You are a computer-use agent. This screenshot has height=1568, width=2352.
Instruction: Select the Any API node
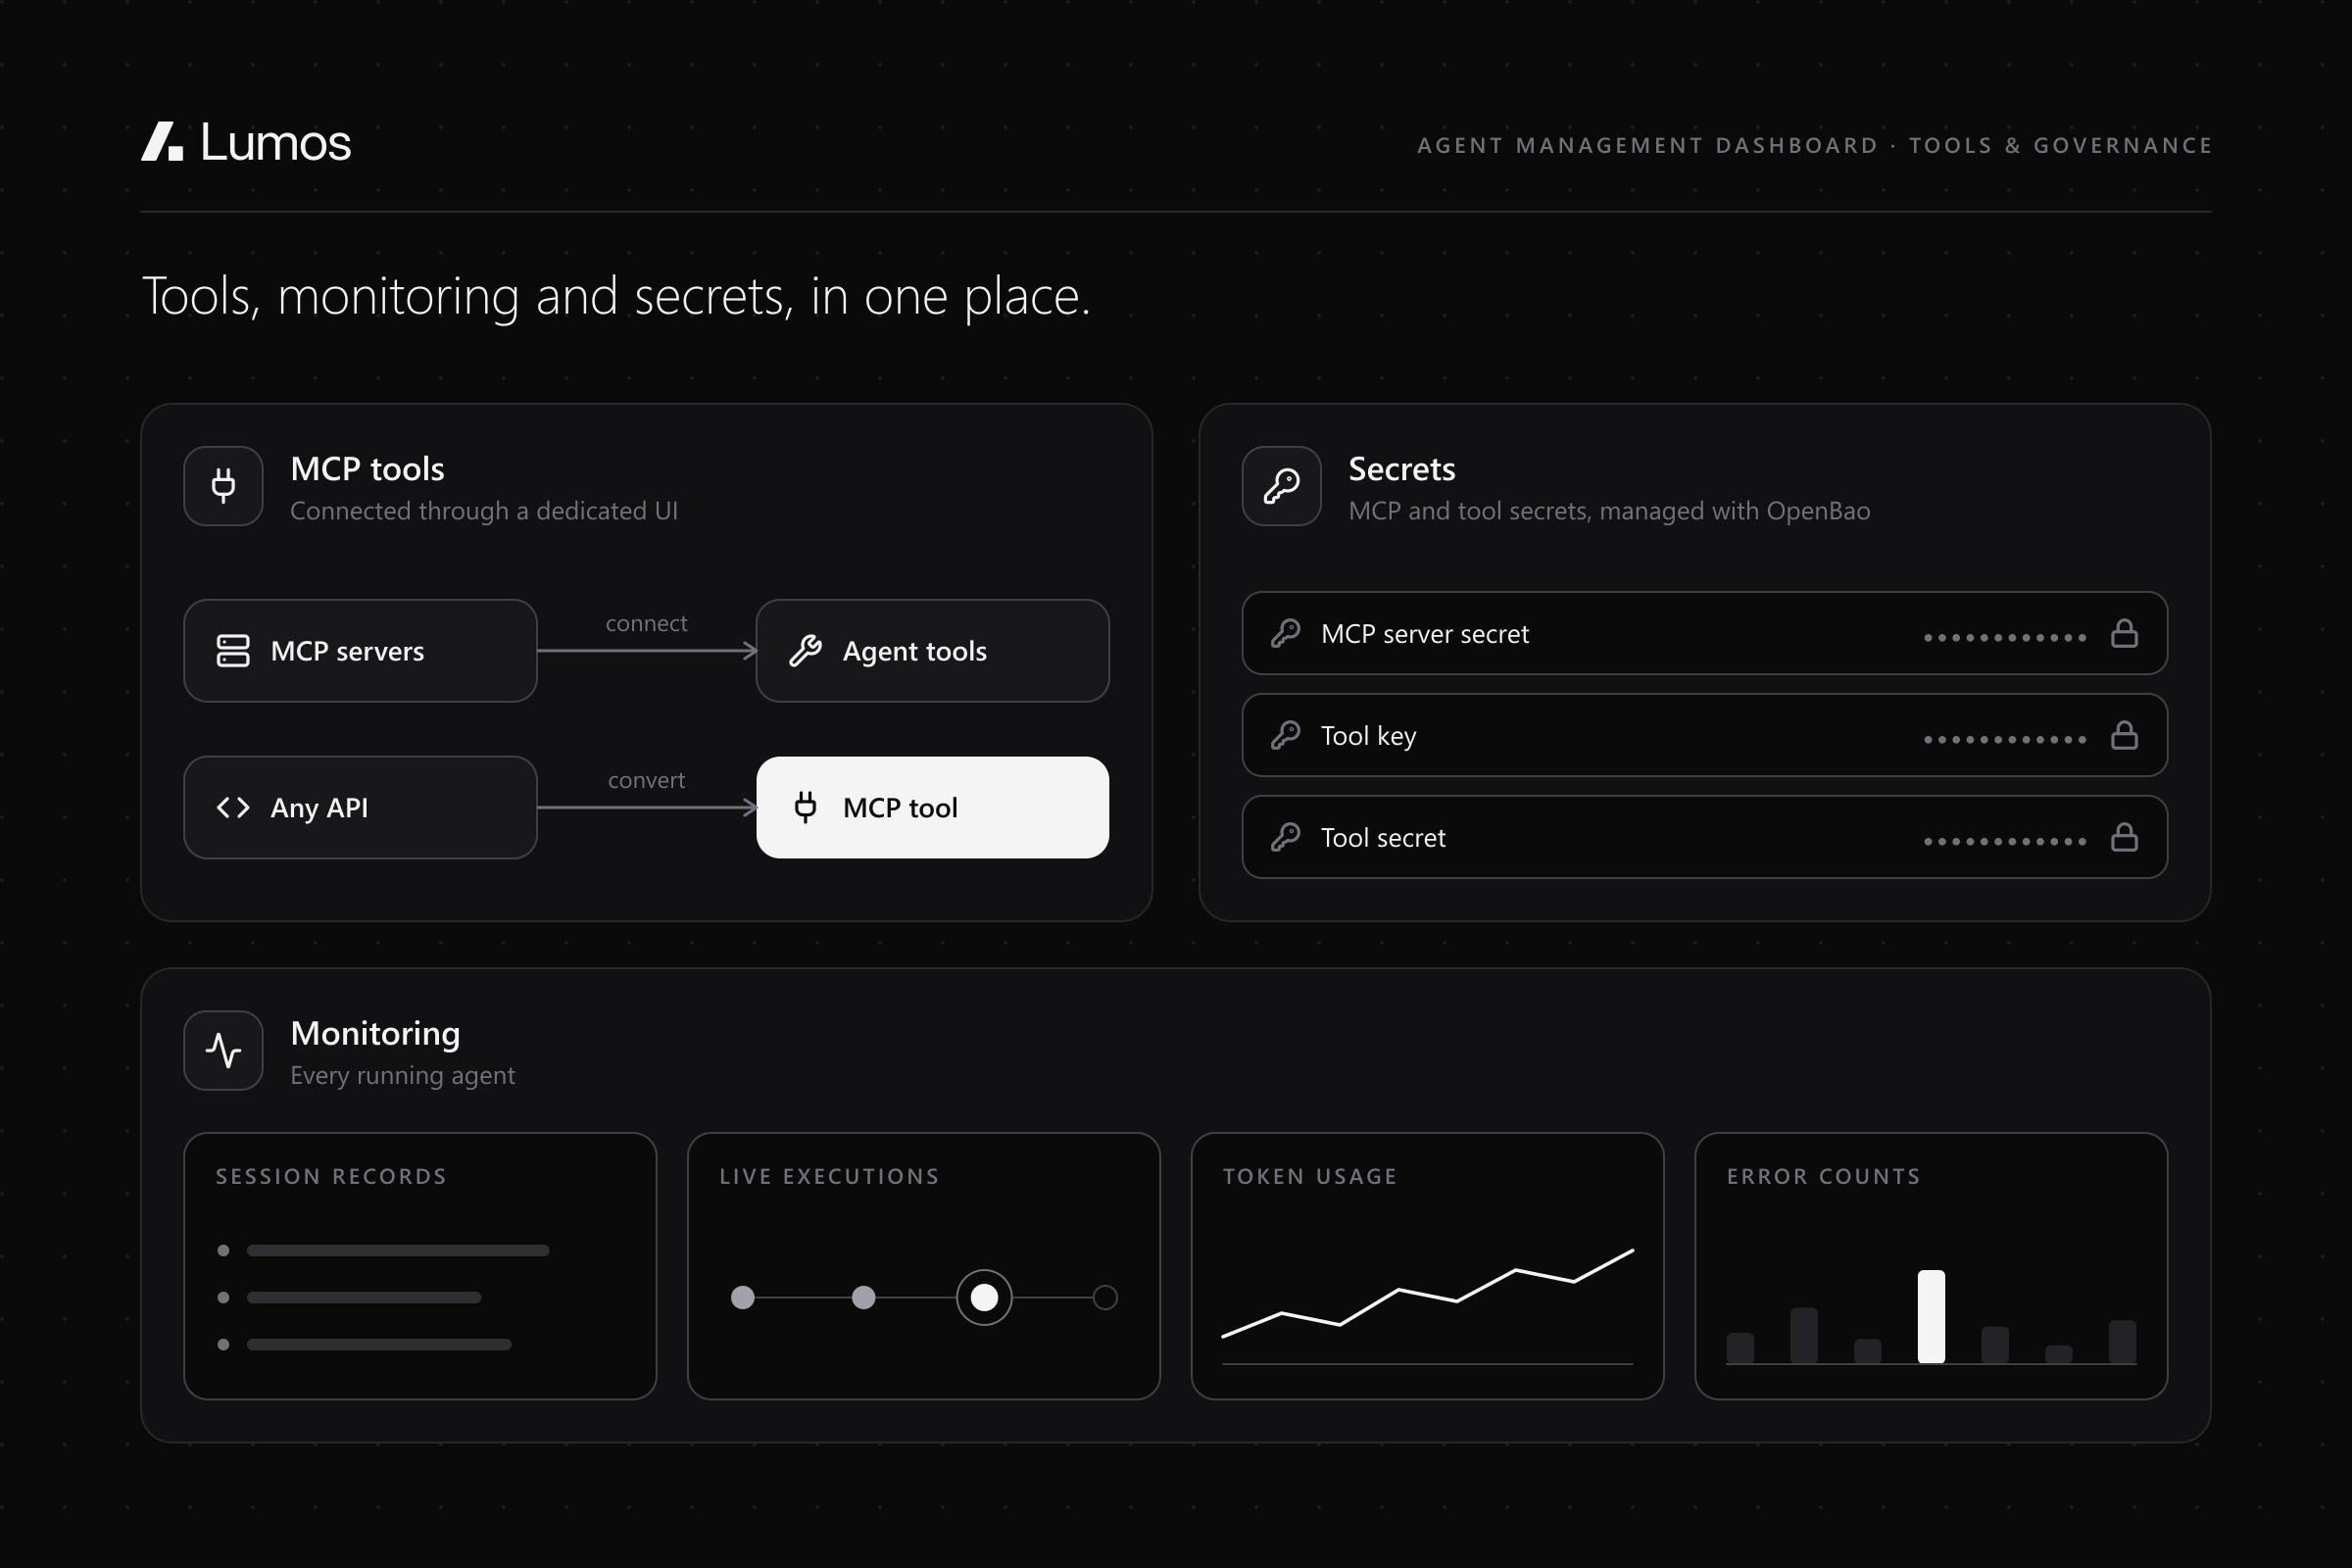(x=360, y=807)
